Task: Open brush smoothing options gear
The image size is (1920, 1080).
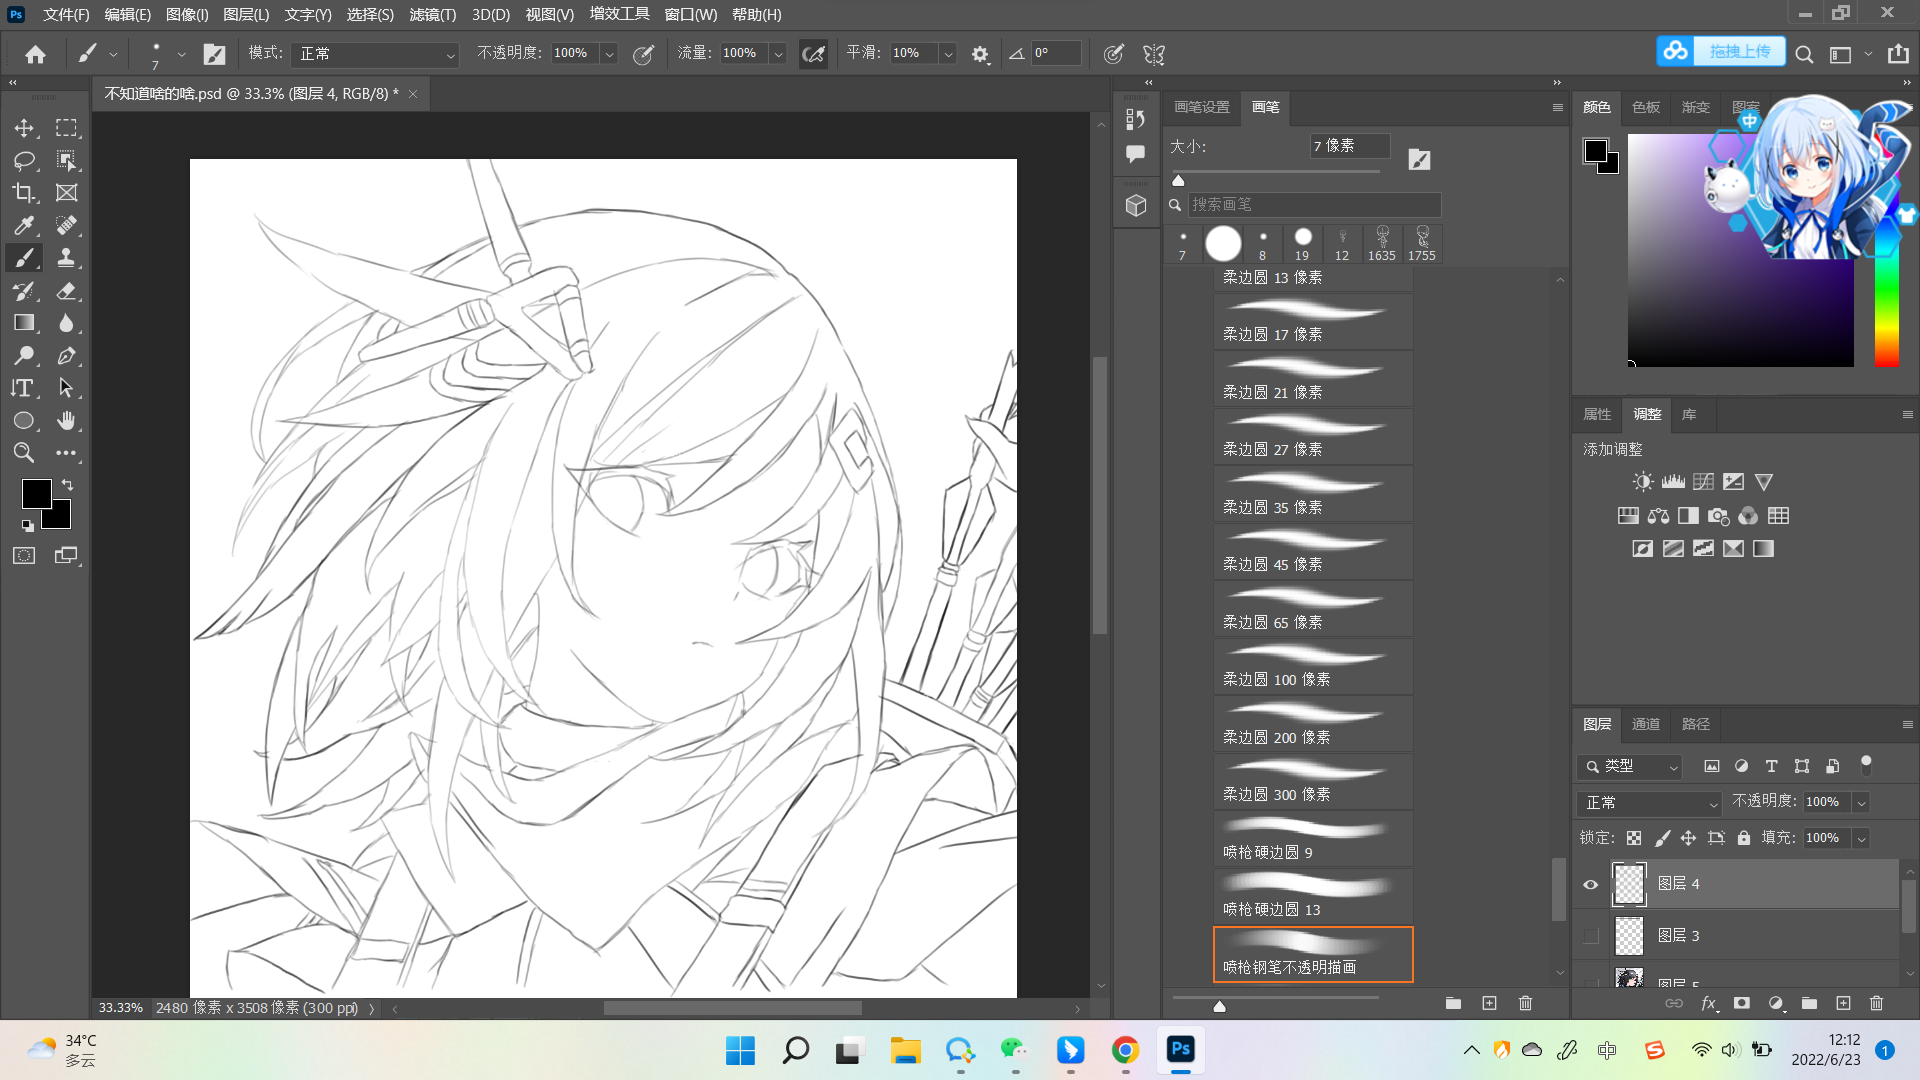Action: click(x=980, y=54)
